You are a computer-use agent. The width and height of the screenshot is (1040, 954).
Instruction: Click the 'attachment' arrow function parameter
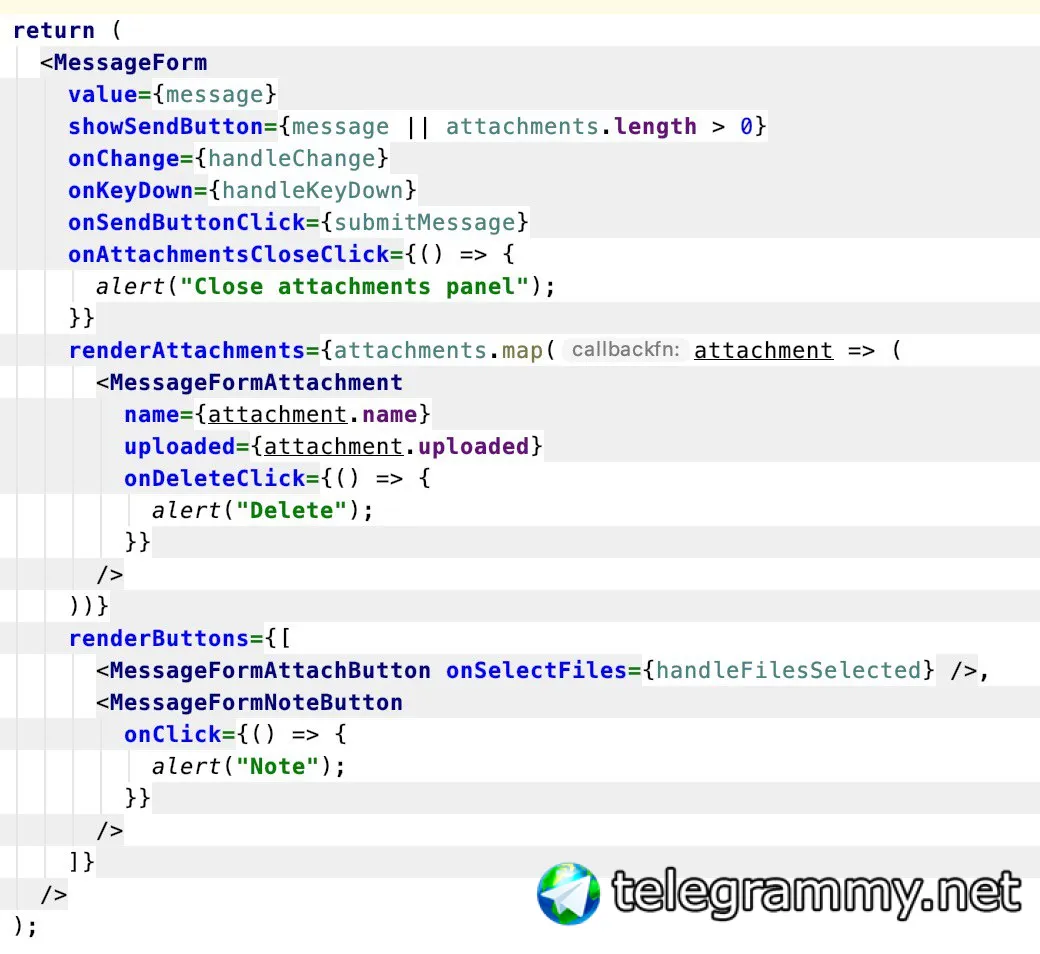tap(763, 350)
